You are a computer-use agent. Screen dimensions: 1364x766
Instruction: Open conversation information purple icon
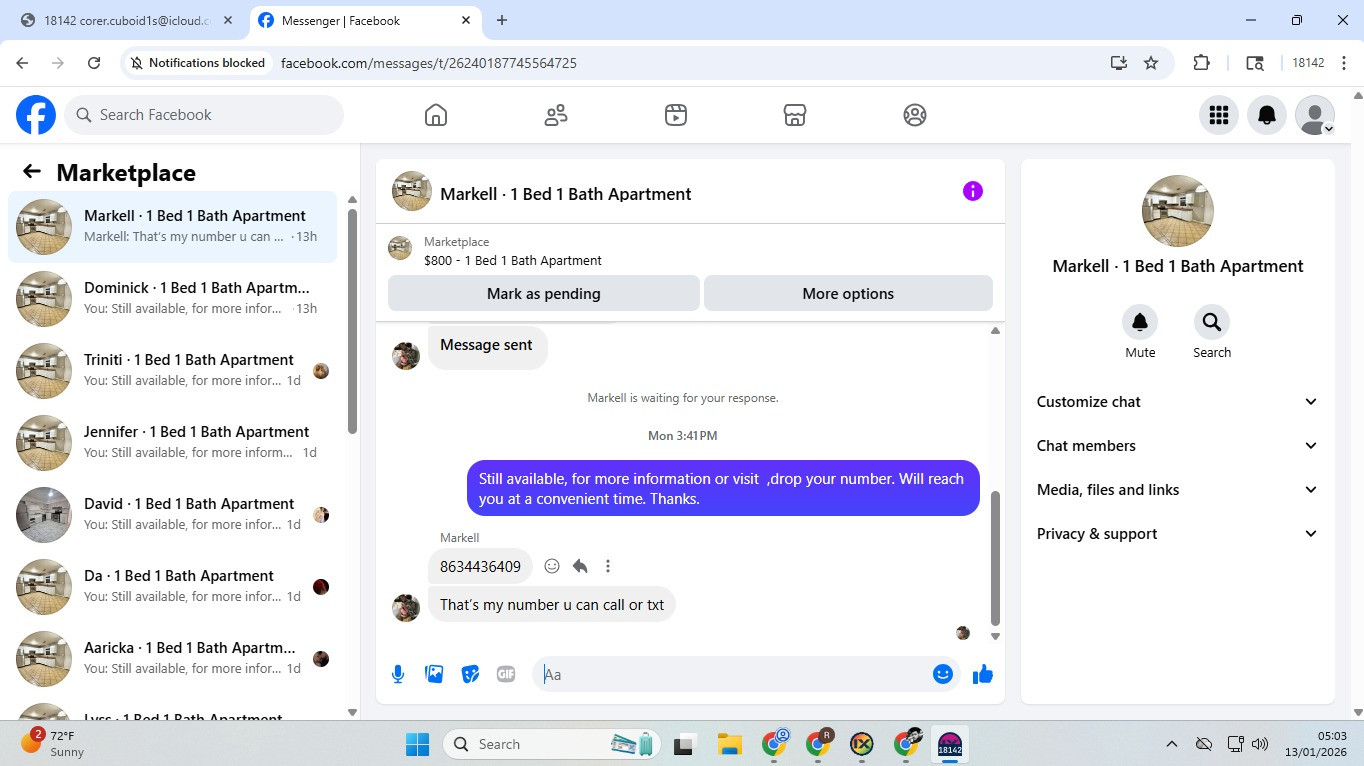click(973, 191)
